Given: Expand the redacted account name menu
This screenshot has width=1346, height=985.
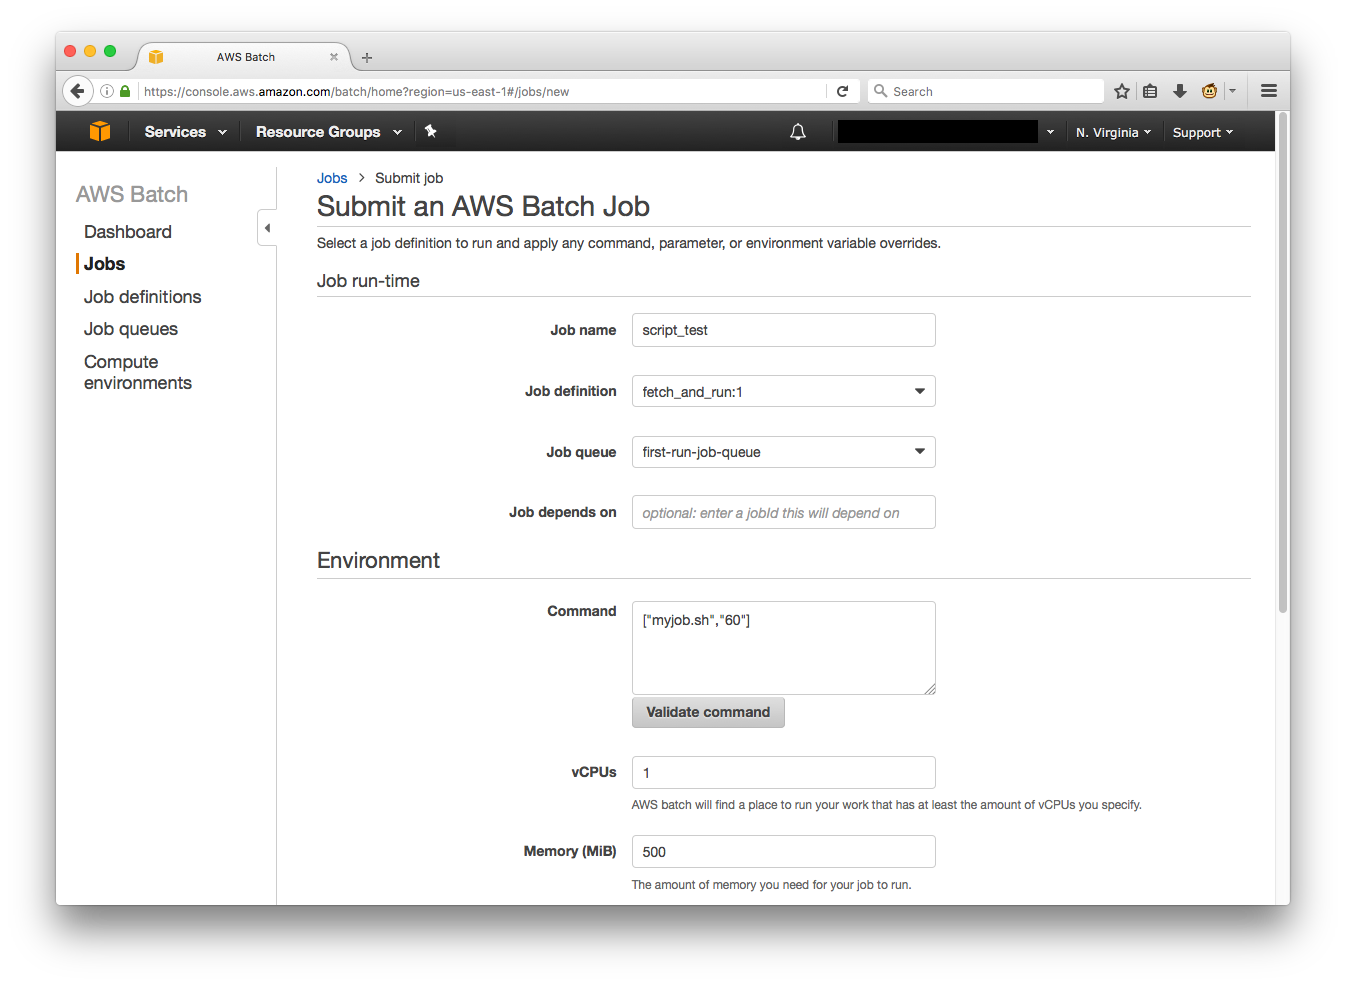Looking at the screenshot, I should [1050, 132].
